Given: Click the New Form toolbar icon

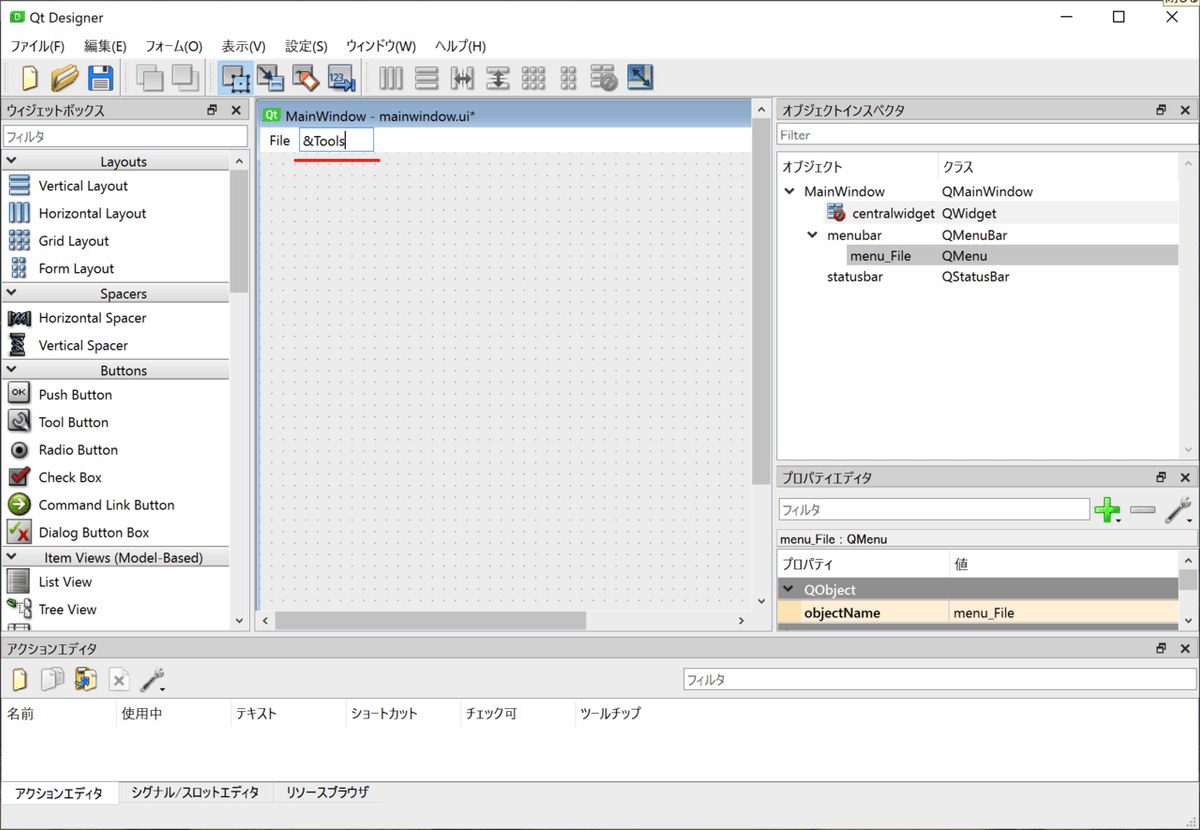Looking at the screenshot, I should (30, 78).
